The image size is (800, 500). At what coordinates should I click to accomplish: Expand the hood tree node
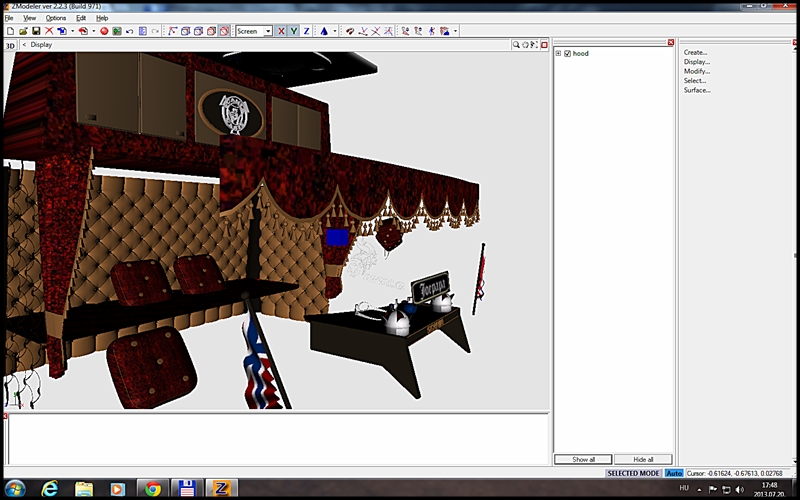tap(558, 54)
